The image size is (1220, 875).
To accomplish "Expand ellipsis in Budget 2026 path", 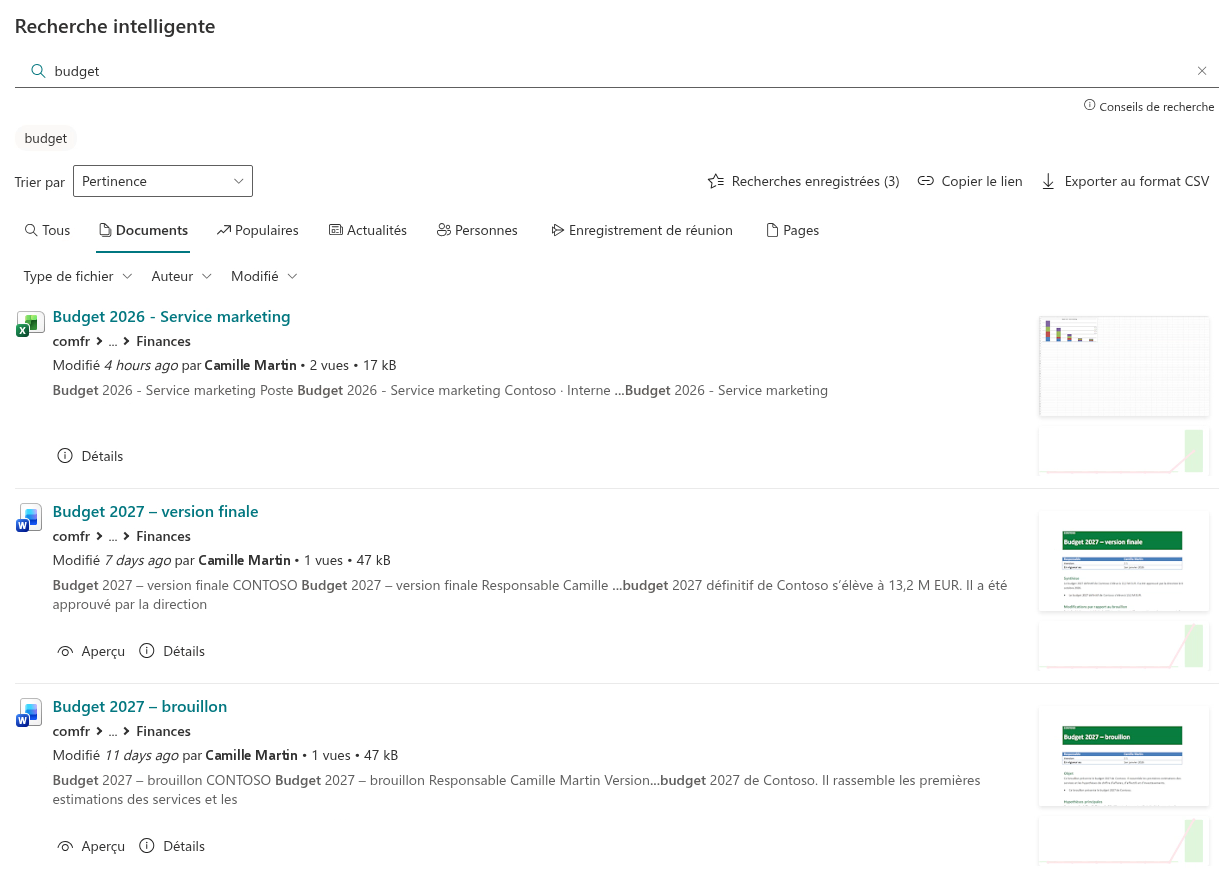I will point(113,342).
